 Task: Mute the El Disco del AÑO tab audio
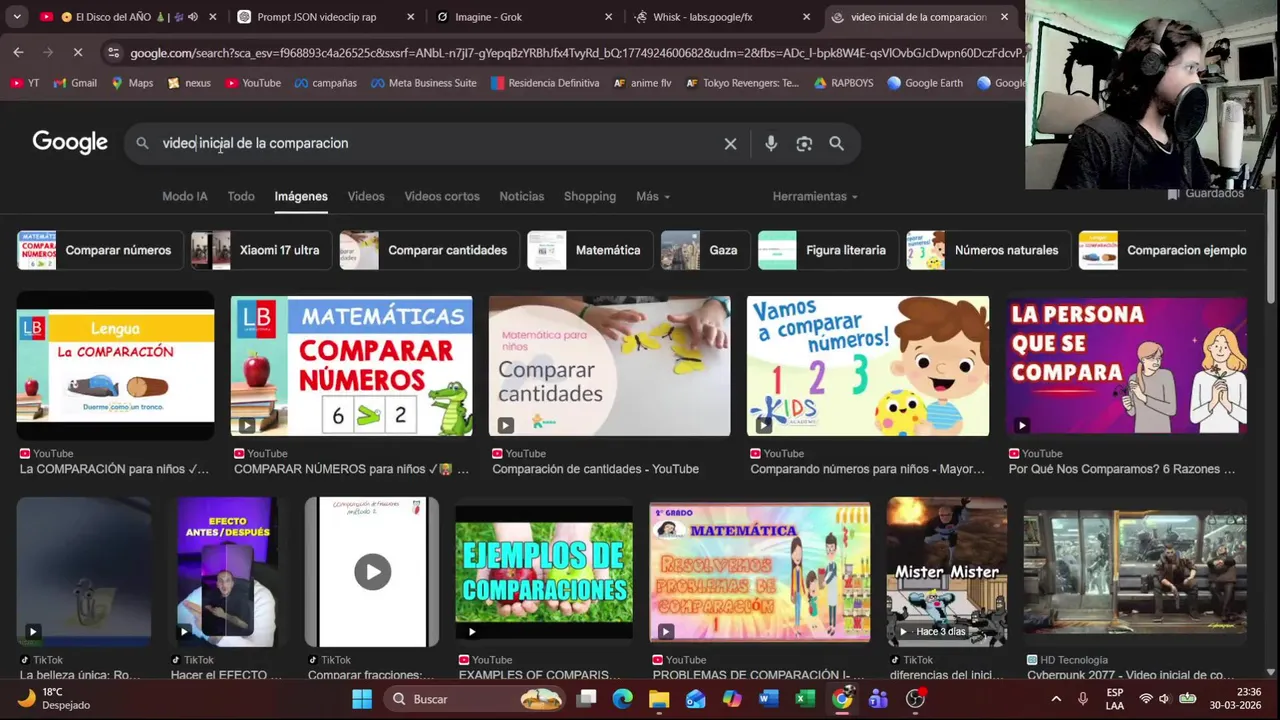tap(193, 17)
